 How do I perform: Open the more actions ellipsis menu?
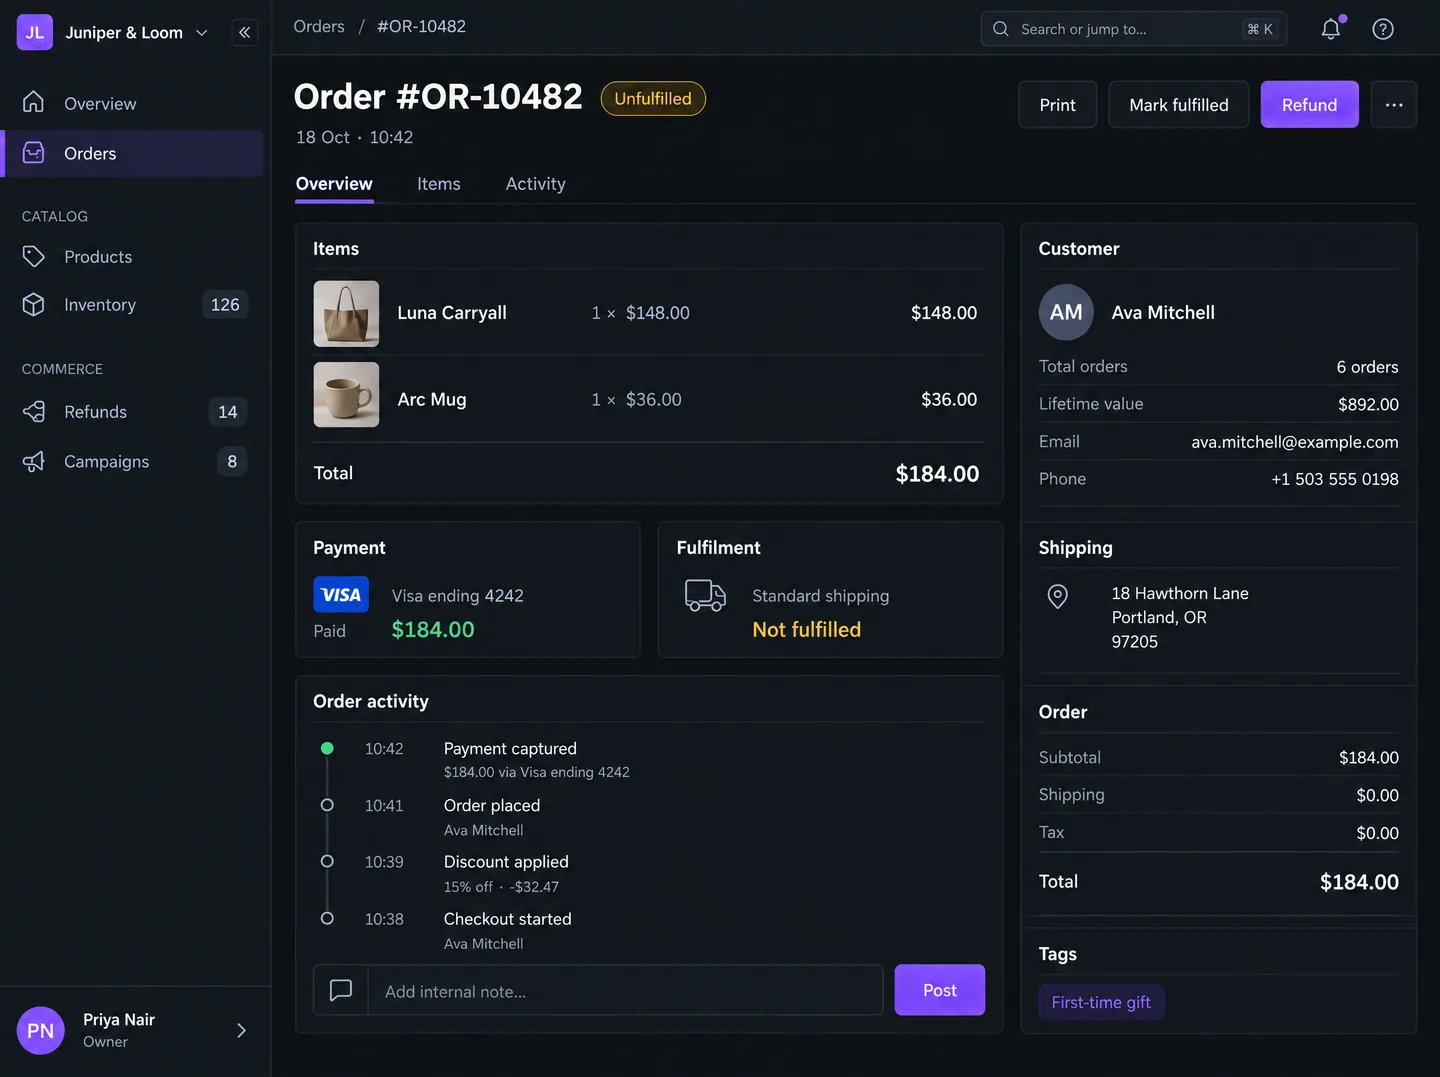(1394, 104)
